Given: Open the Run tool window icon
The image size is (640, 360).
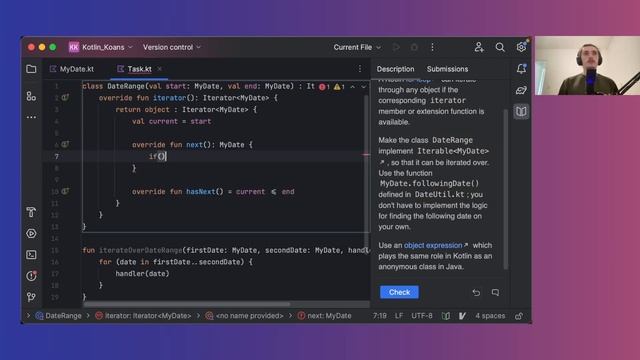Looking at the screenshot, I should click(31, 233).
